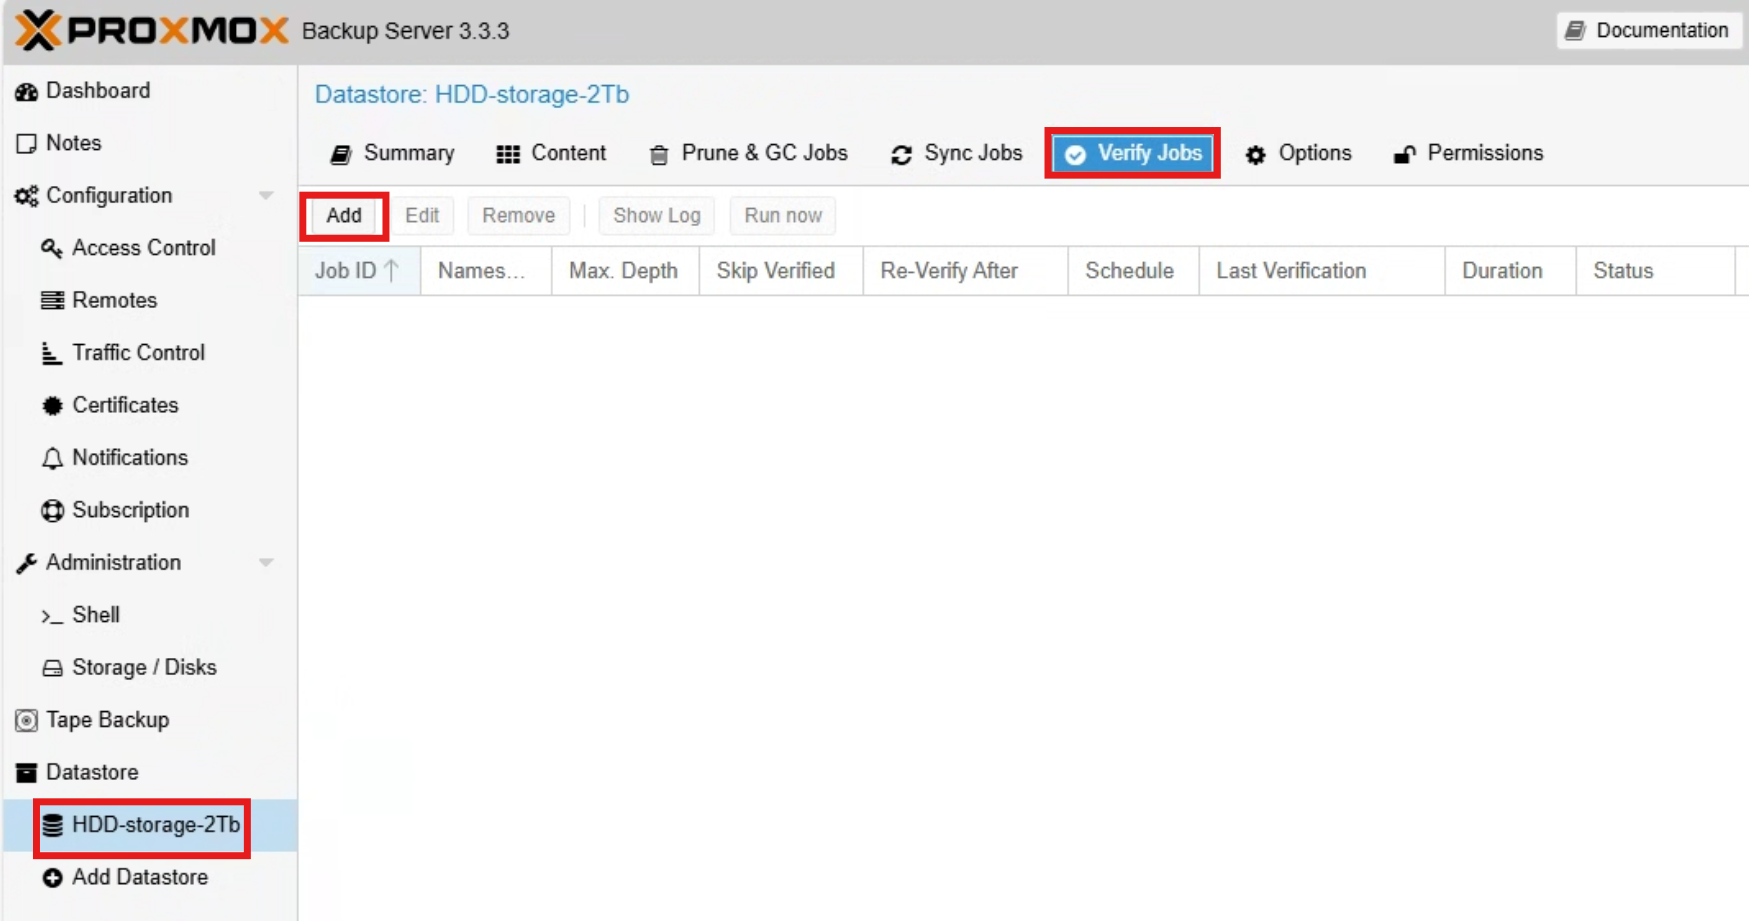Select HDD-storage-2Tb datastore
This screenshot has width=1749, height=921.
(x=150, y=825)
